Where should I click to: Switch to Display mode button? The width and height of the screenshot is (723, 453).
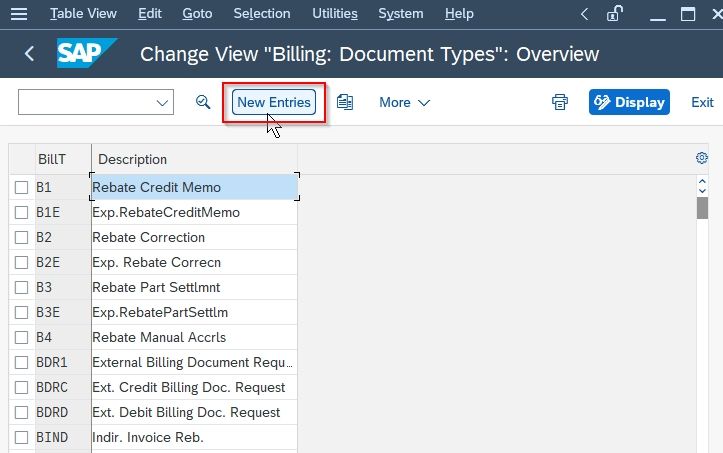[629, 102]
